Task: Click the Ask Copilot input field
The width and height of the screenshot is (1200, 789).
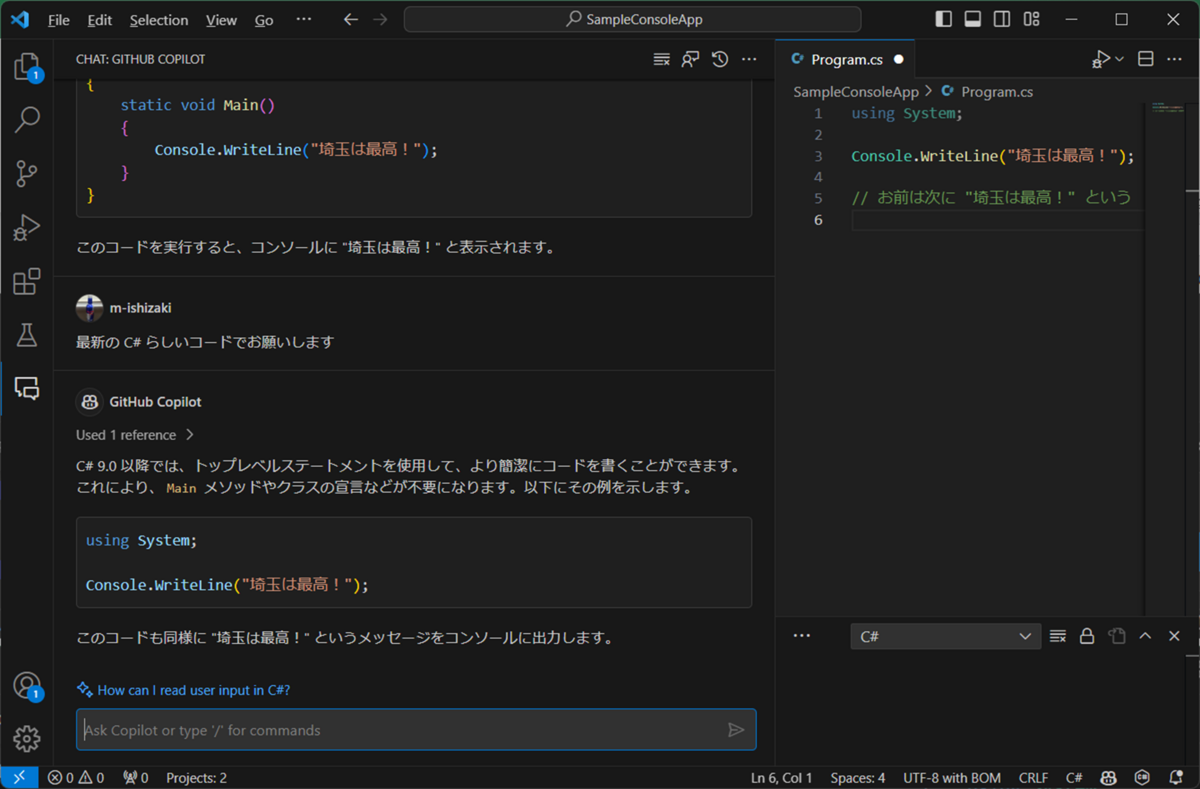Action: [x=400, y=729]
